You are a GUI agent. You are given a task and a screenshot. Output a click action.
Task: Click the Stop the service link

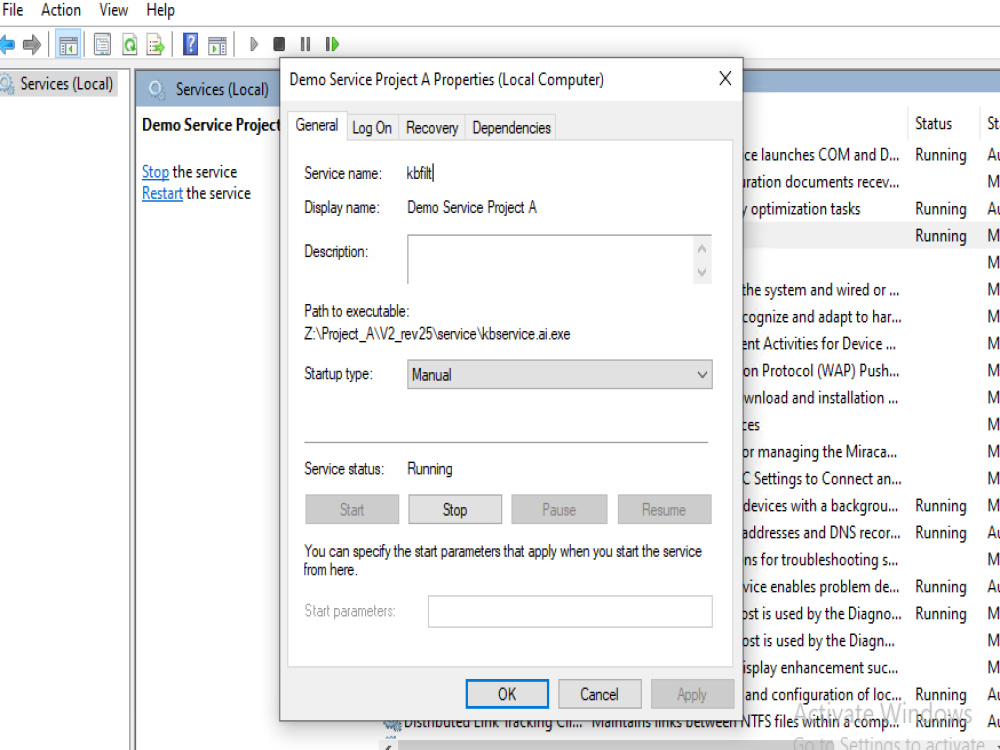pyautogui.click(x=155, y=172)
